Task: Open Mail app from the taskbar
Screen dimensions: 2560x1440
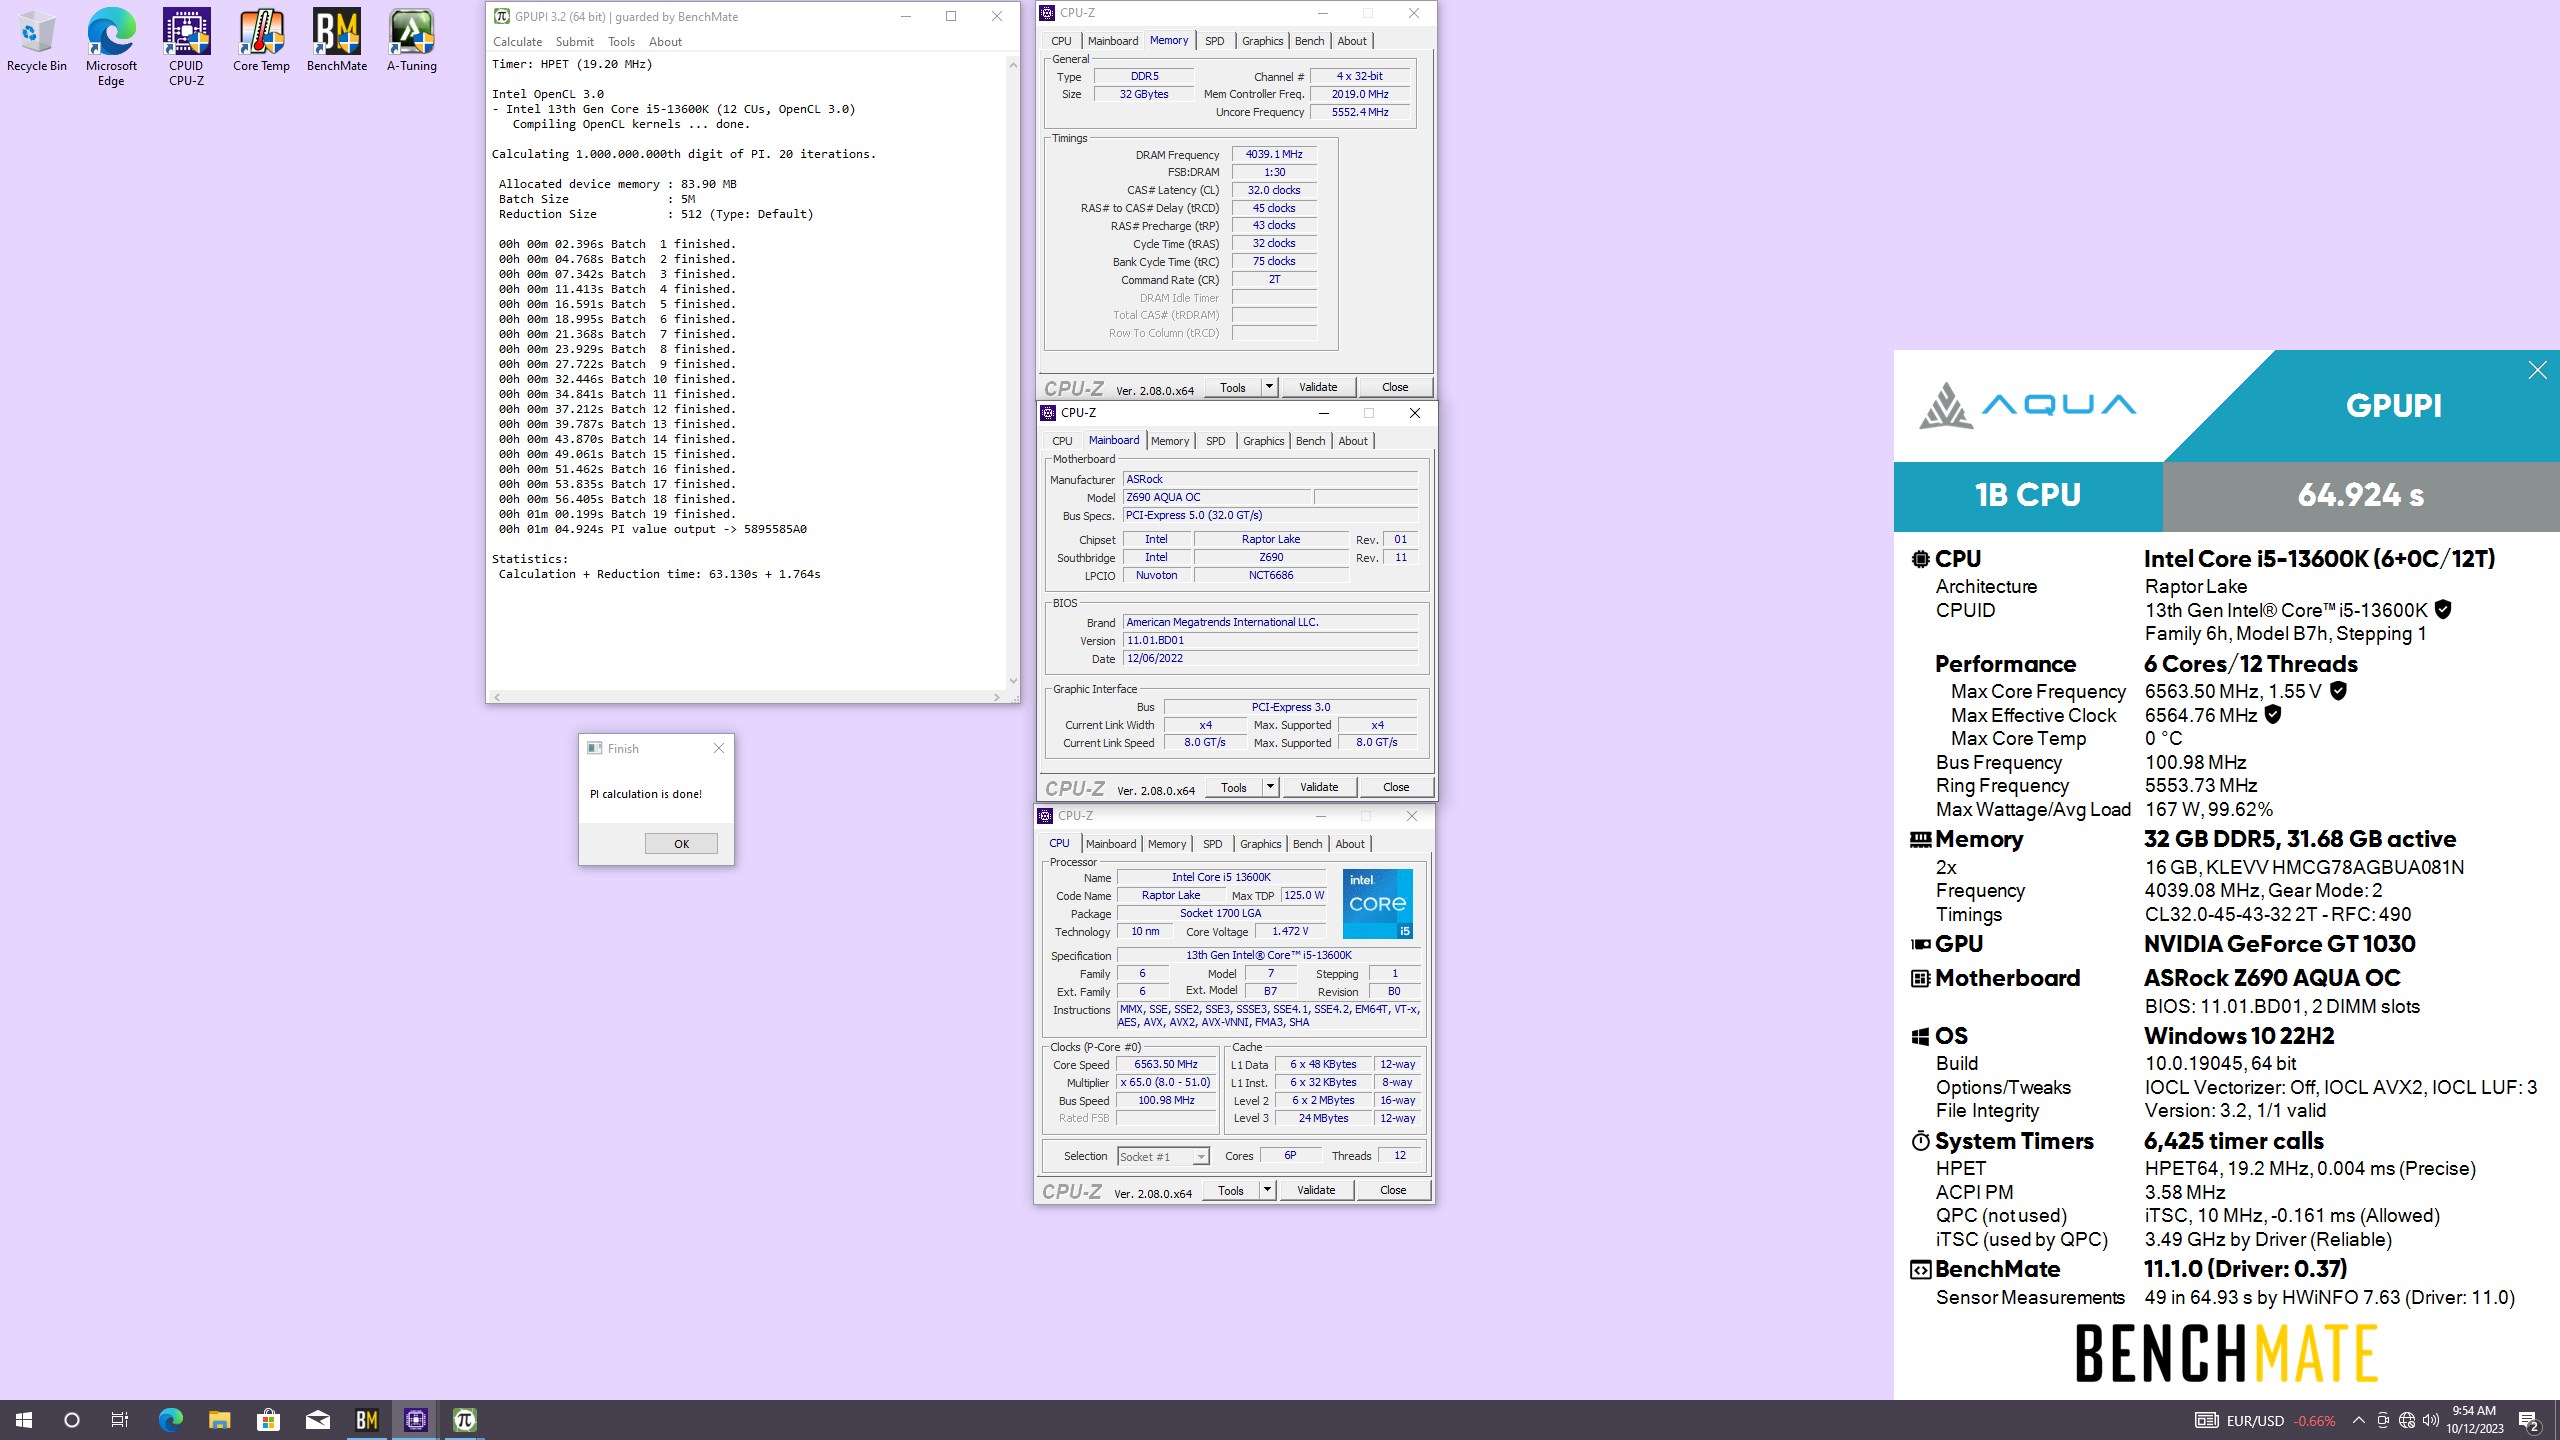Action: pos(317,1420)
